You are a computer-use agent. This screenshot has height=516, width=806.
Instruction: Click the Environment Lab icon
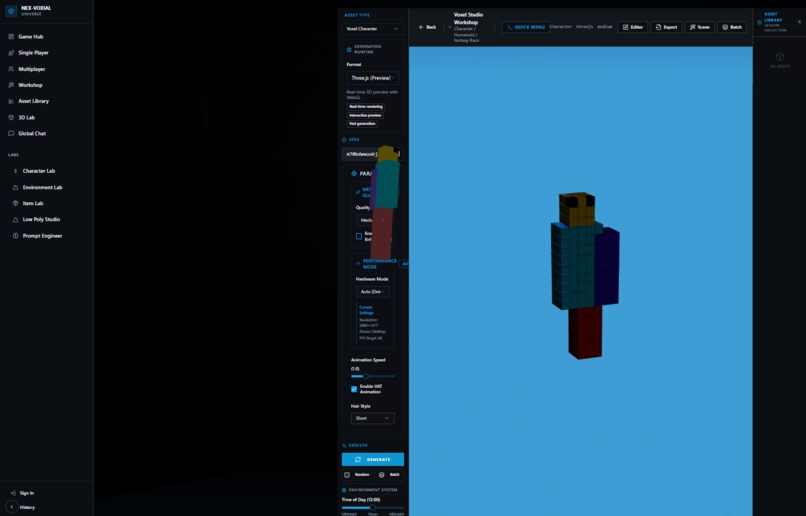[x=15, y=187]
